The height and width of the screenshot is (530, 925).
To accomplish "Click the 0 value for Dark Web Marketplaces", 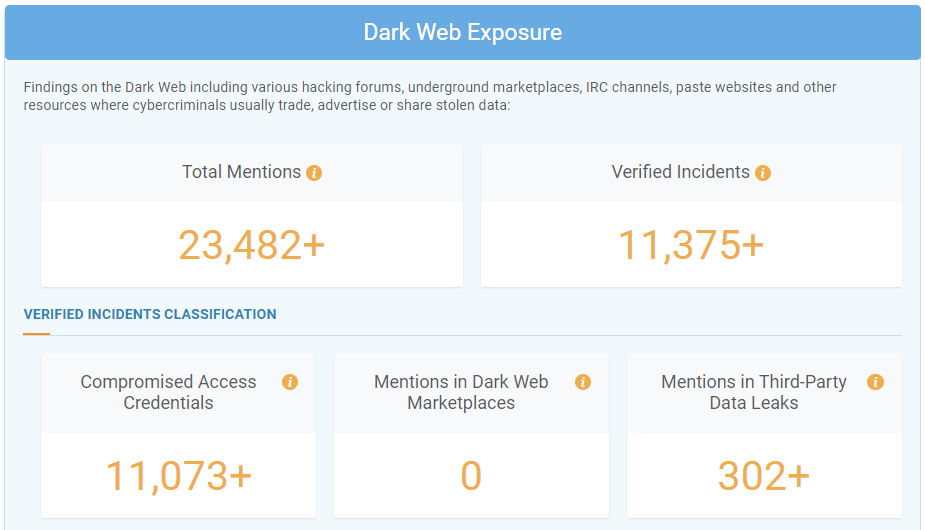I will tap(471, 476).
